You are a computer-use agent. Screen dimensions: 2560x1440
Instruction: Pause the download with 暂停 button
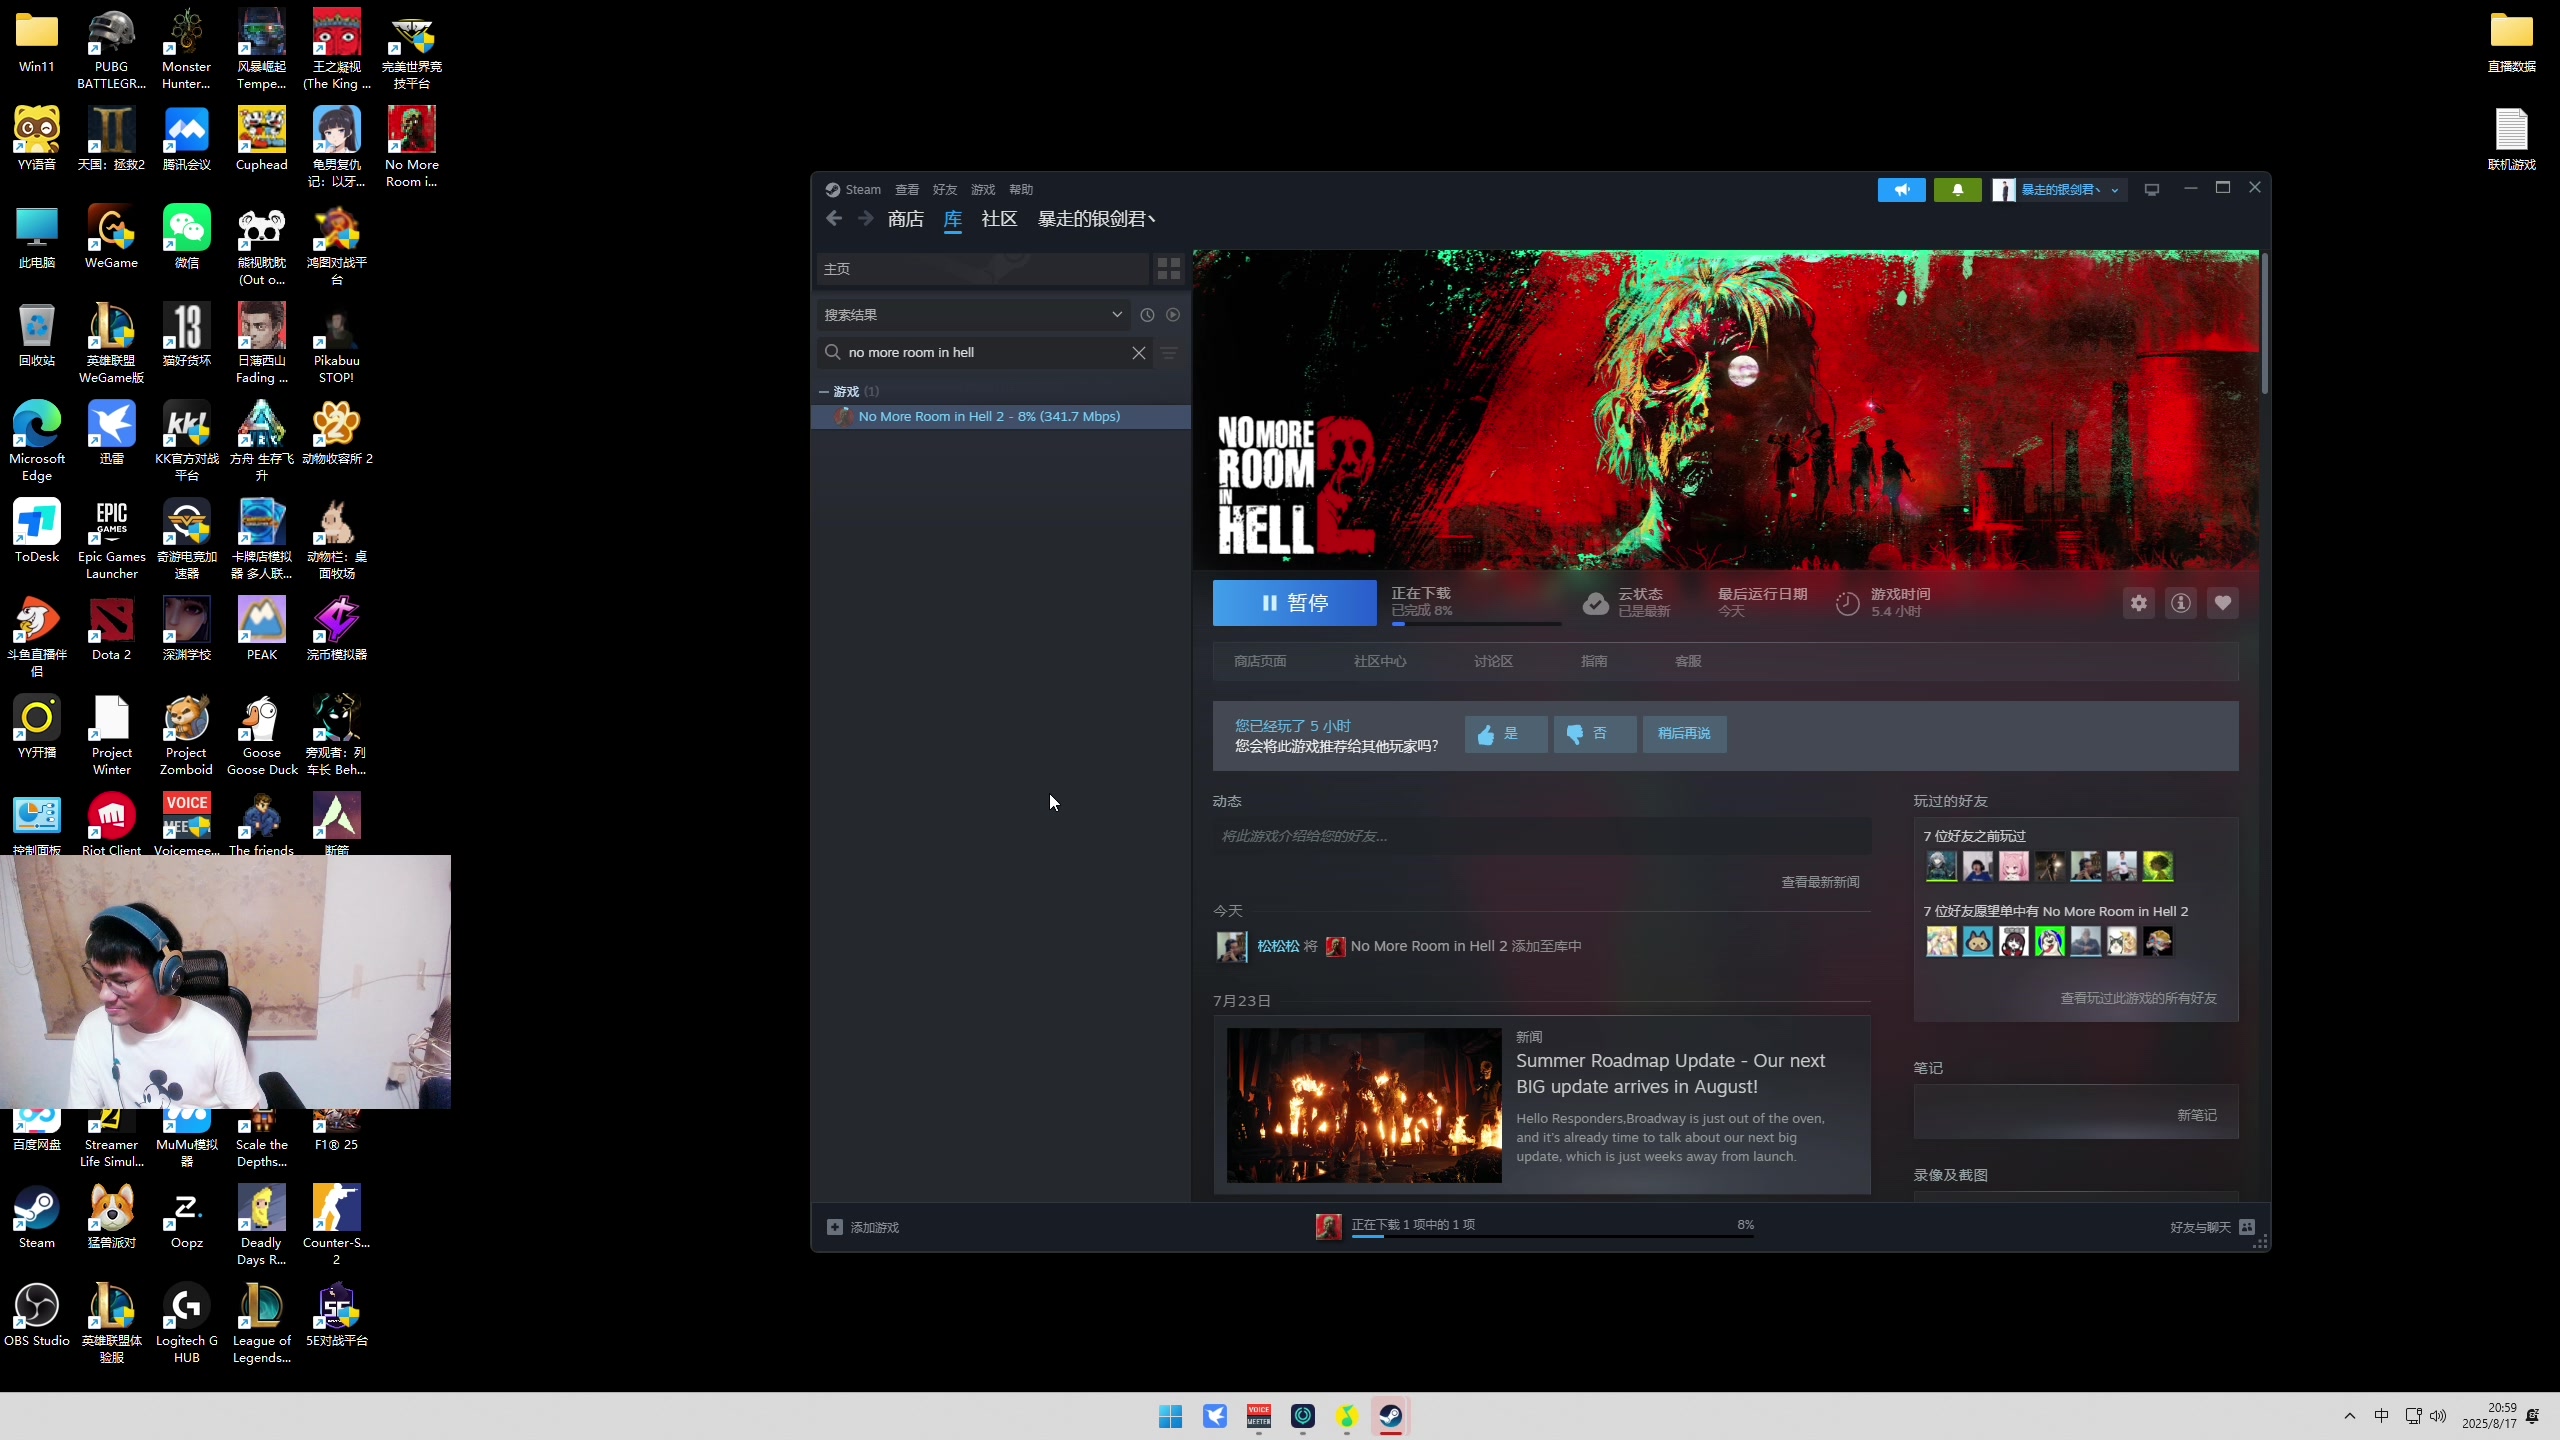tap(1294, 603)
